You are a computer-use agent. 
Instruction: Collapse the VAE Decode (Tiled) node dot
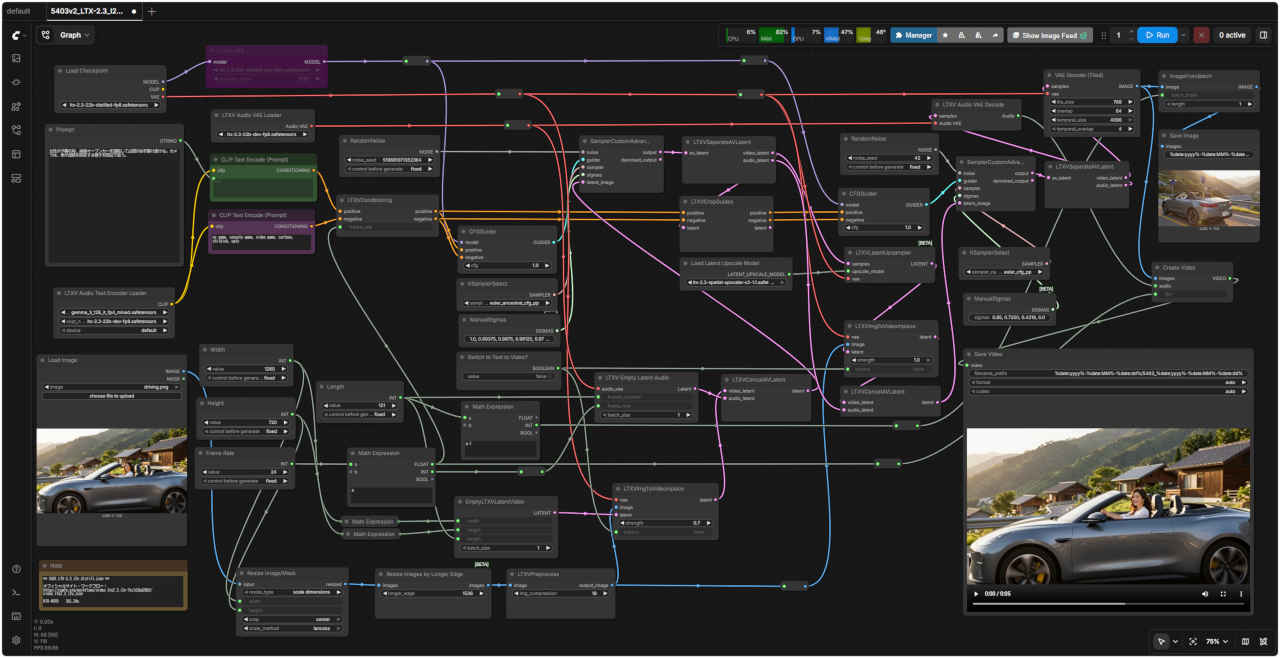coord(1049,75)
